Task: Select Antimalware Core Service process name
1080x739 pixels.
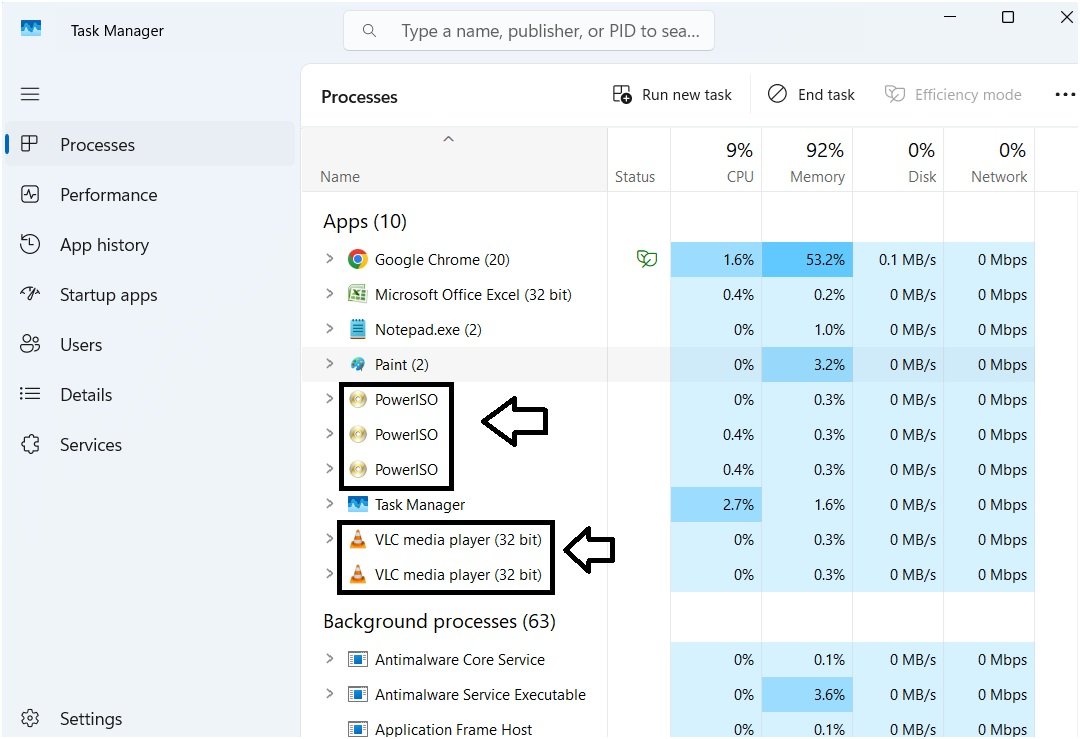Action: [x=459, y=660]
